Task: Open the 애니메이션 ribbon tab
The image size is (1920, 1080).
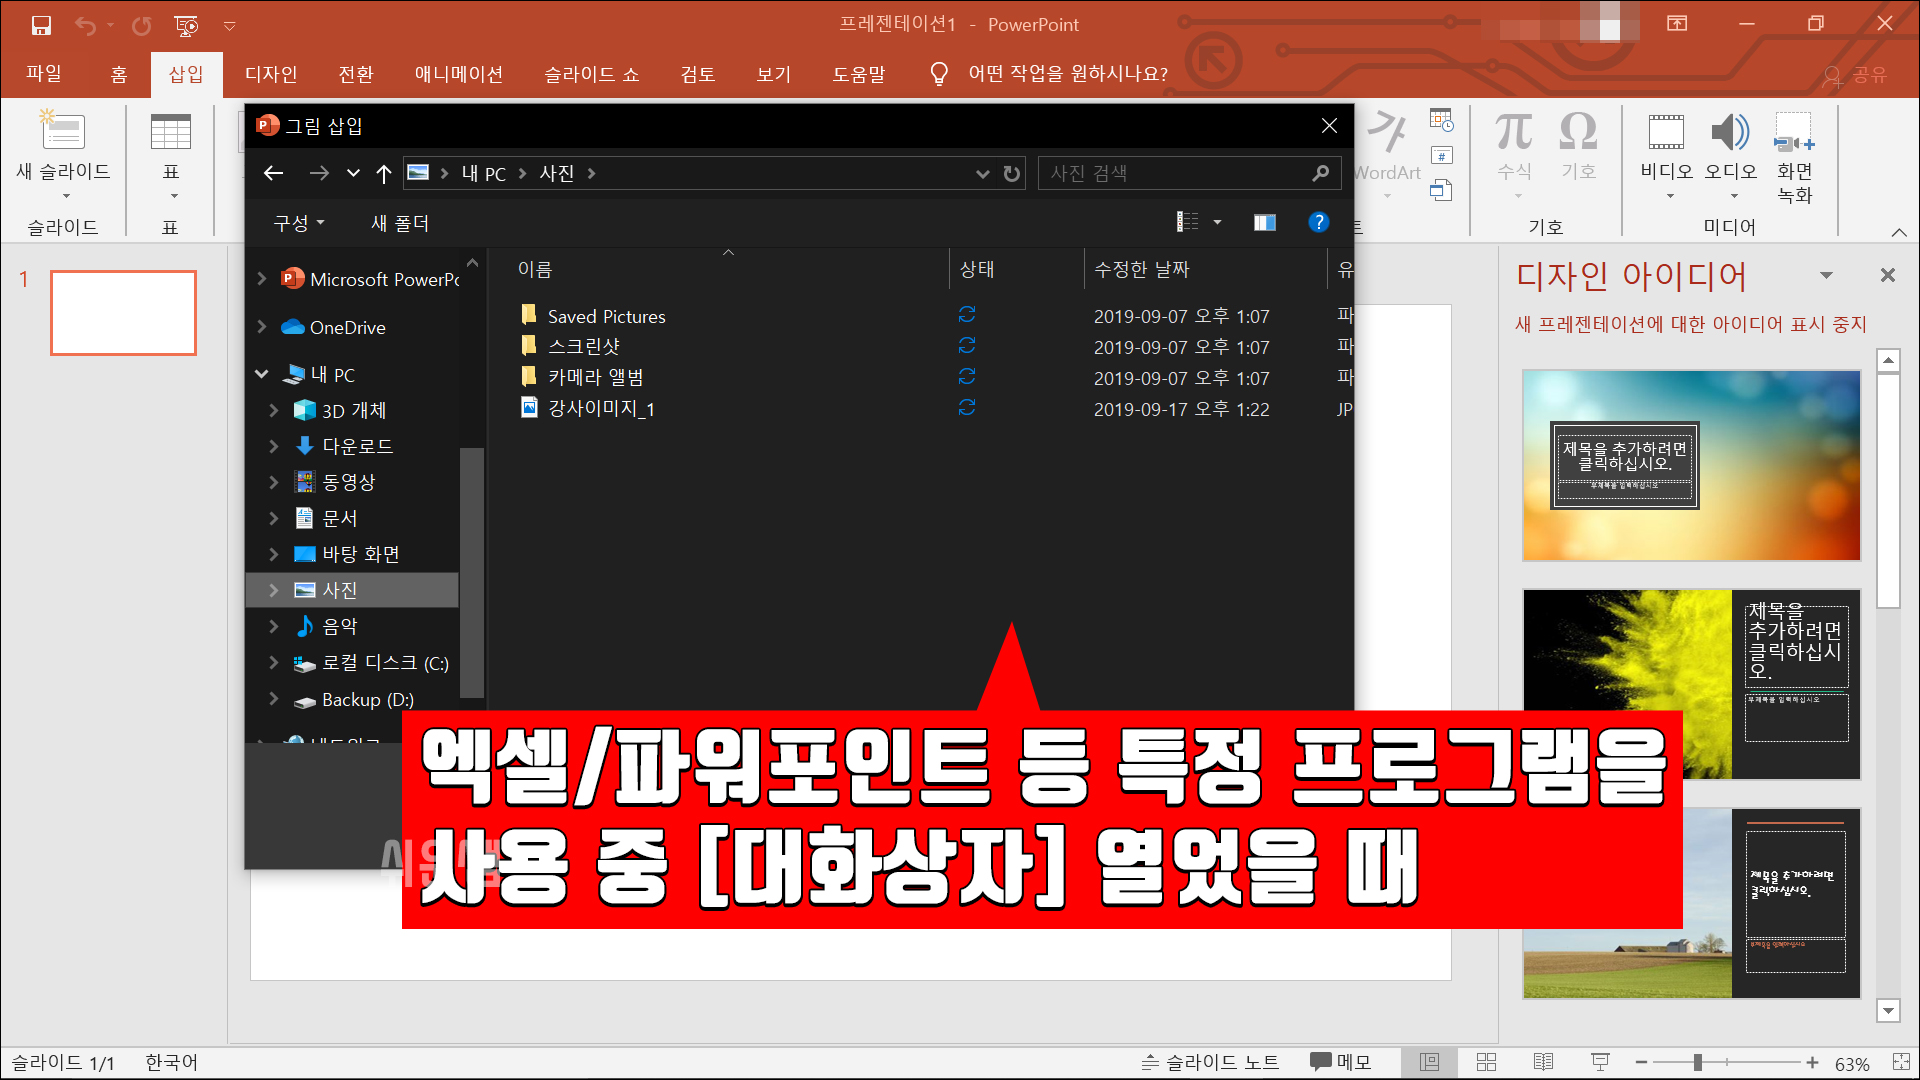Action: 458,74
